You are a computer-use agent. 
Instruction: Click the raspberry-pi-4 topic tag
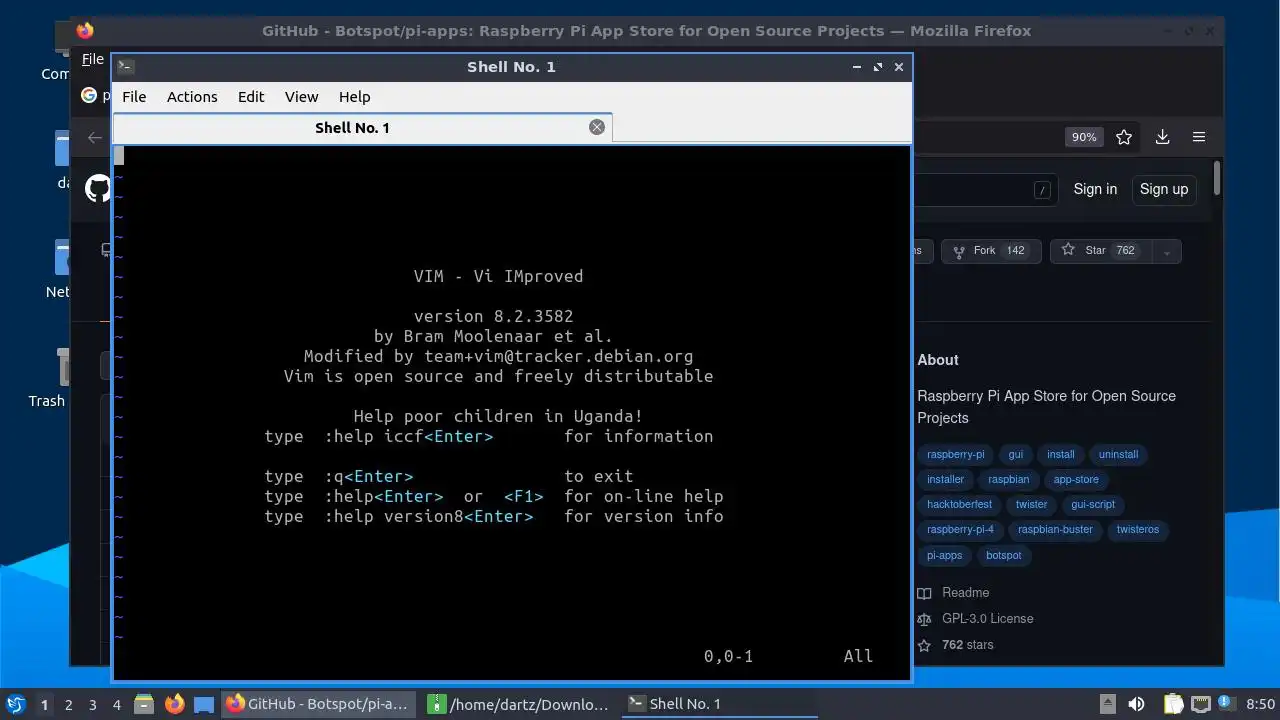coord(960,530)
